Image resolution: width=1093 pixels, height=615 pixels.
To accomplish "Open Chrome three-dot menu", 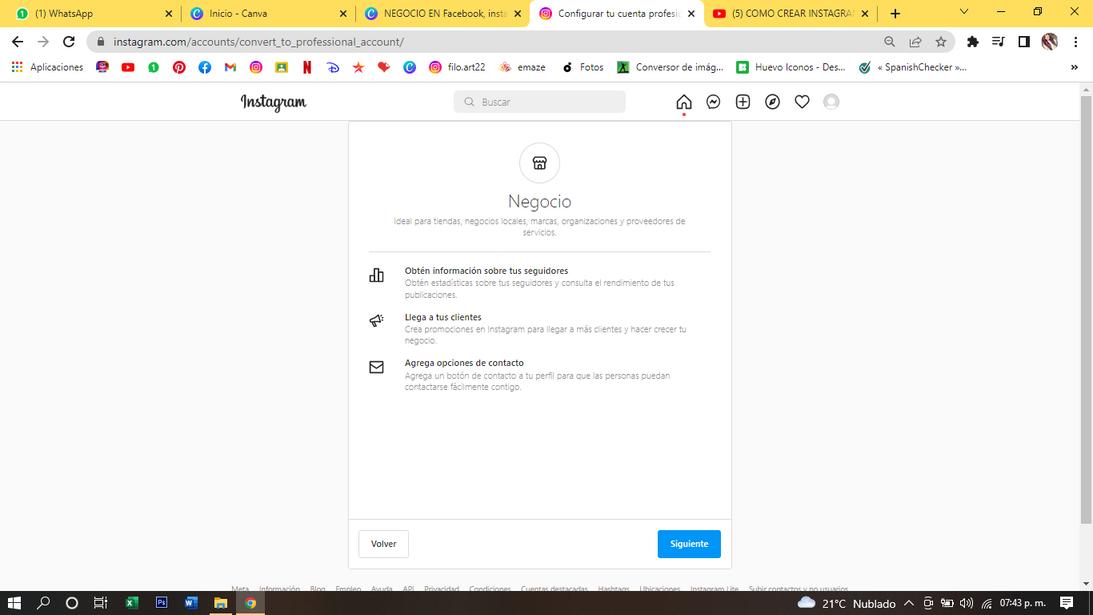I will [x=1076, y=42].
